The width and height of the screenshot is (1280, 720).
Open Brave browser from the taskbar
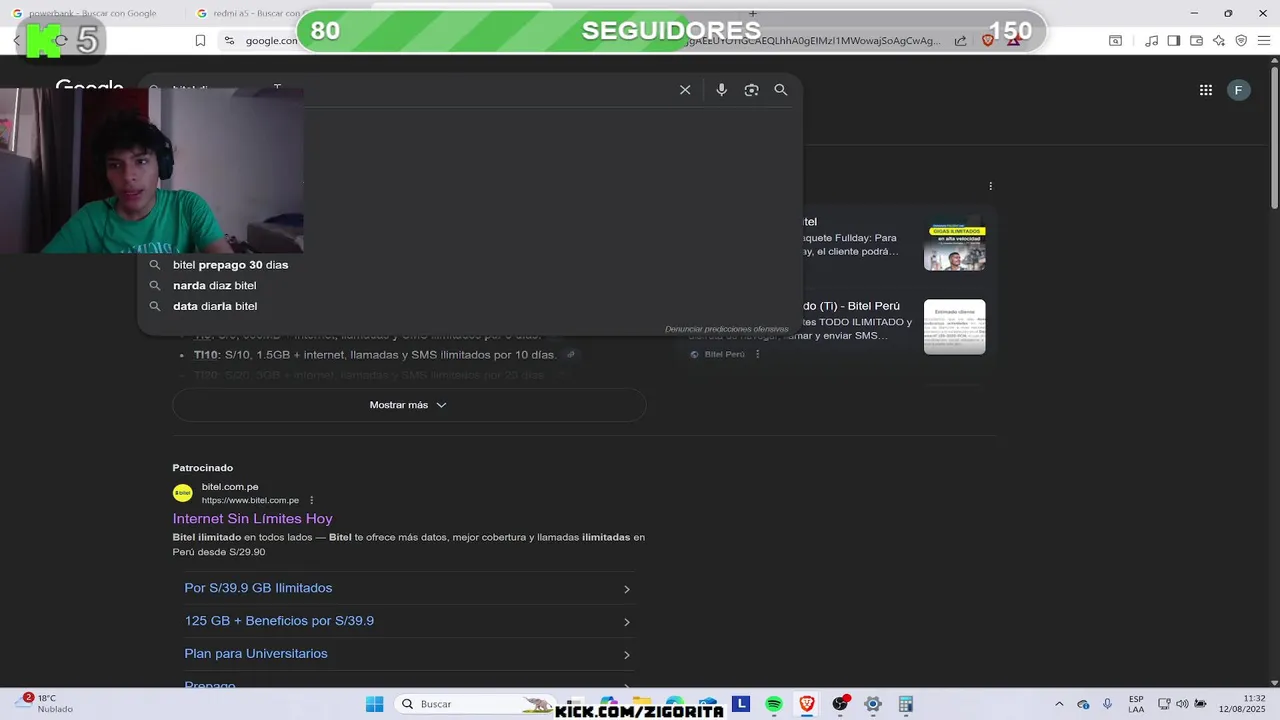[x=807, y=704]
